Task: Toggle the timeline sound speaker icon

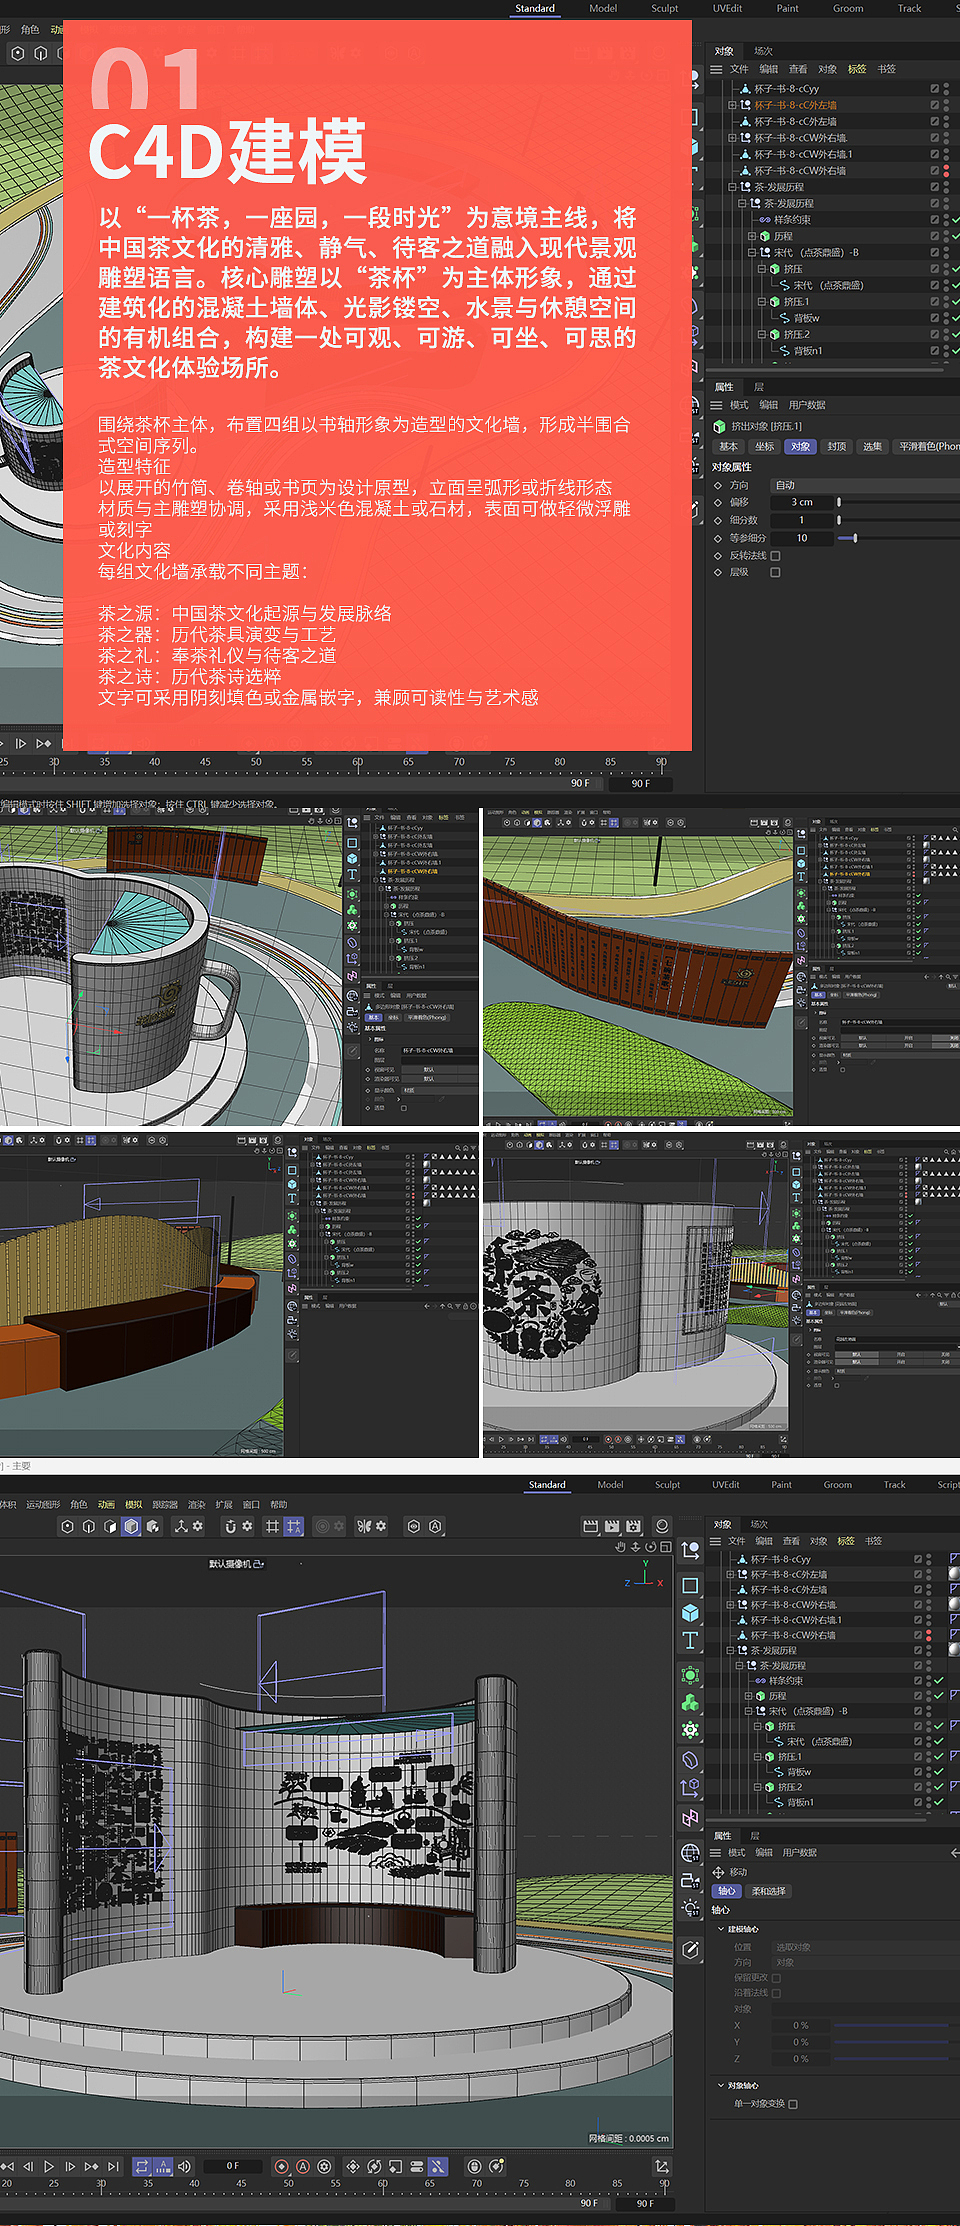Action: (x=184, y=2166)
